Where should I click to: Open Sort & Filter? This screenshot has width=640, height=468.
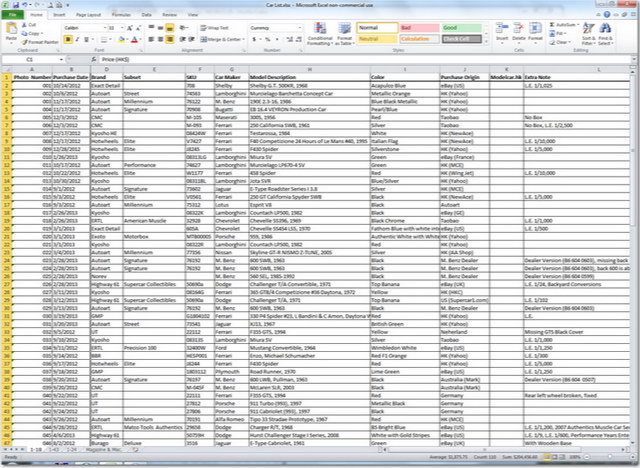588,34
